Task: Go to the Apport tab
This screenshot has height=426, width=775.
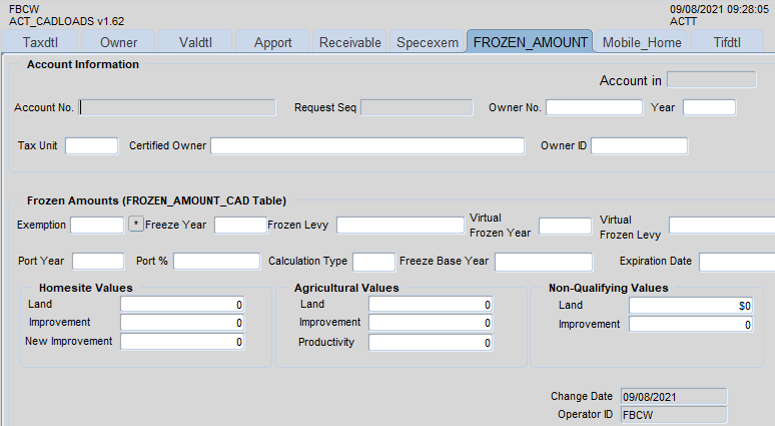Action: (x=273, y=42)
